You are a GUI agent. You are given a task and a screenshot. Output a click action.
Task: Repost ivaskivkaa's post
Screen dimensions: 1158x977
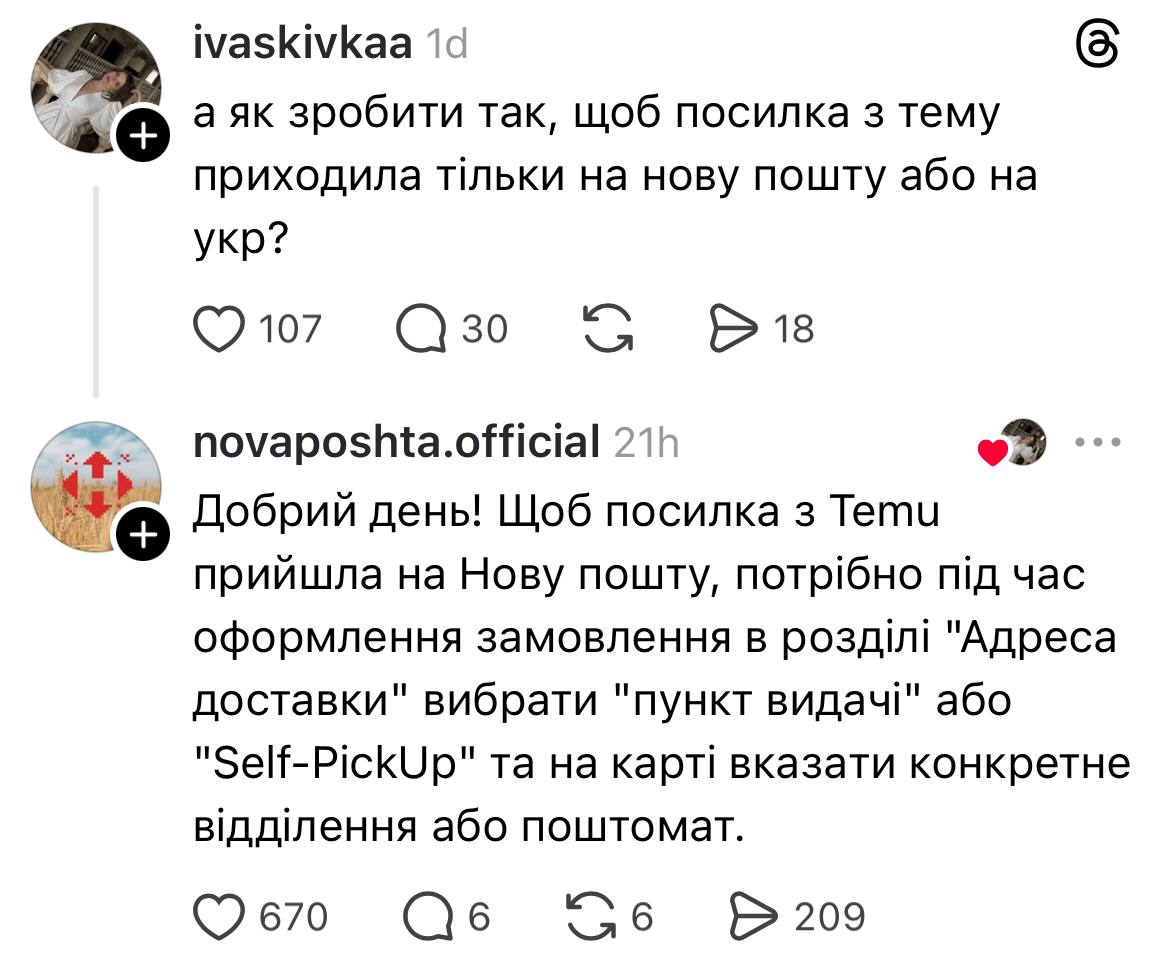tap(608, 329)
